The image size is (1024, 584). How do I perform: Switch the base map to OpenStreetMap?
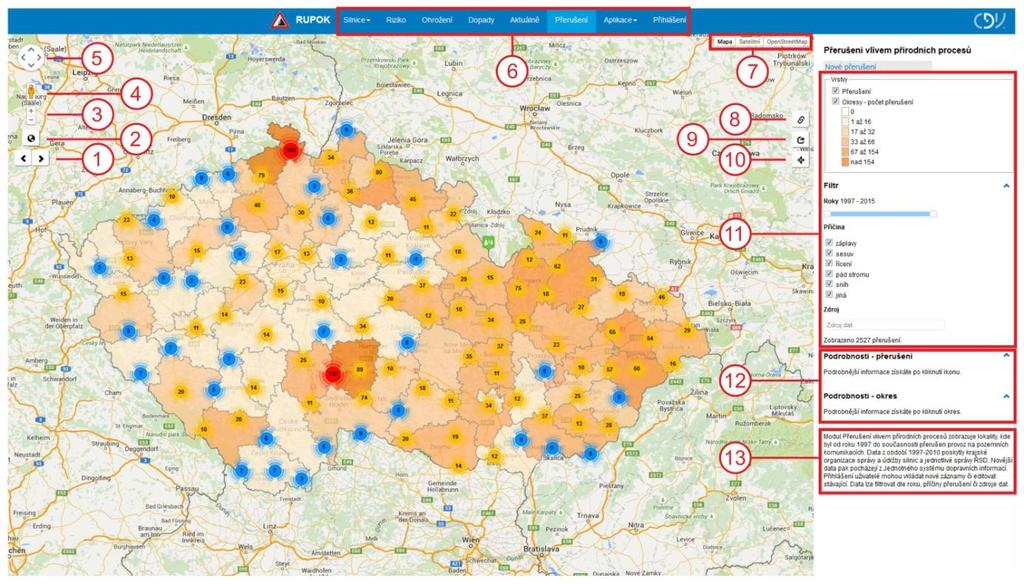(786, 41)
